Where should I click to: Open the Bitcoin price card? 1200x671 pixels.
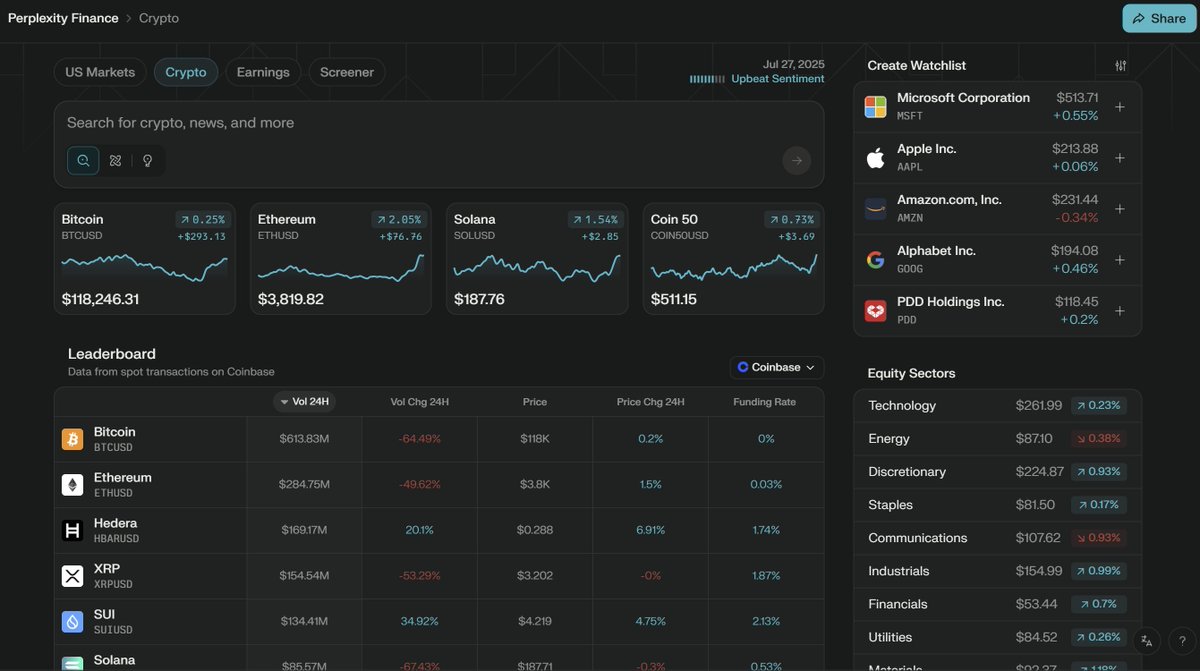pyautogui.click(x=144, y=259)
